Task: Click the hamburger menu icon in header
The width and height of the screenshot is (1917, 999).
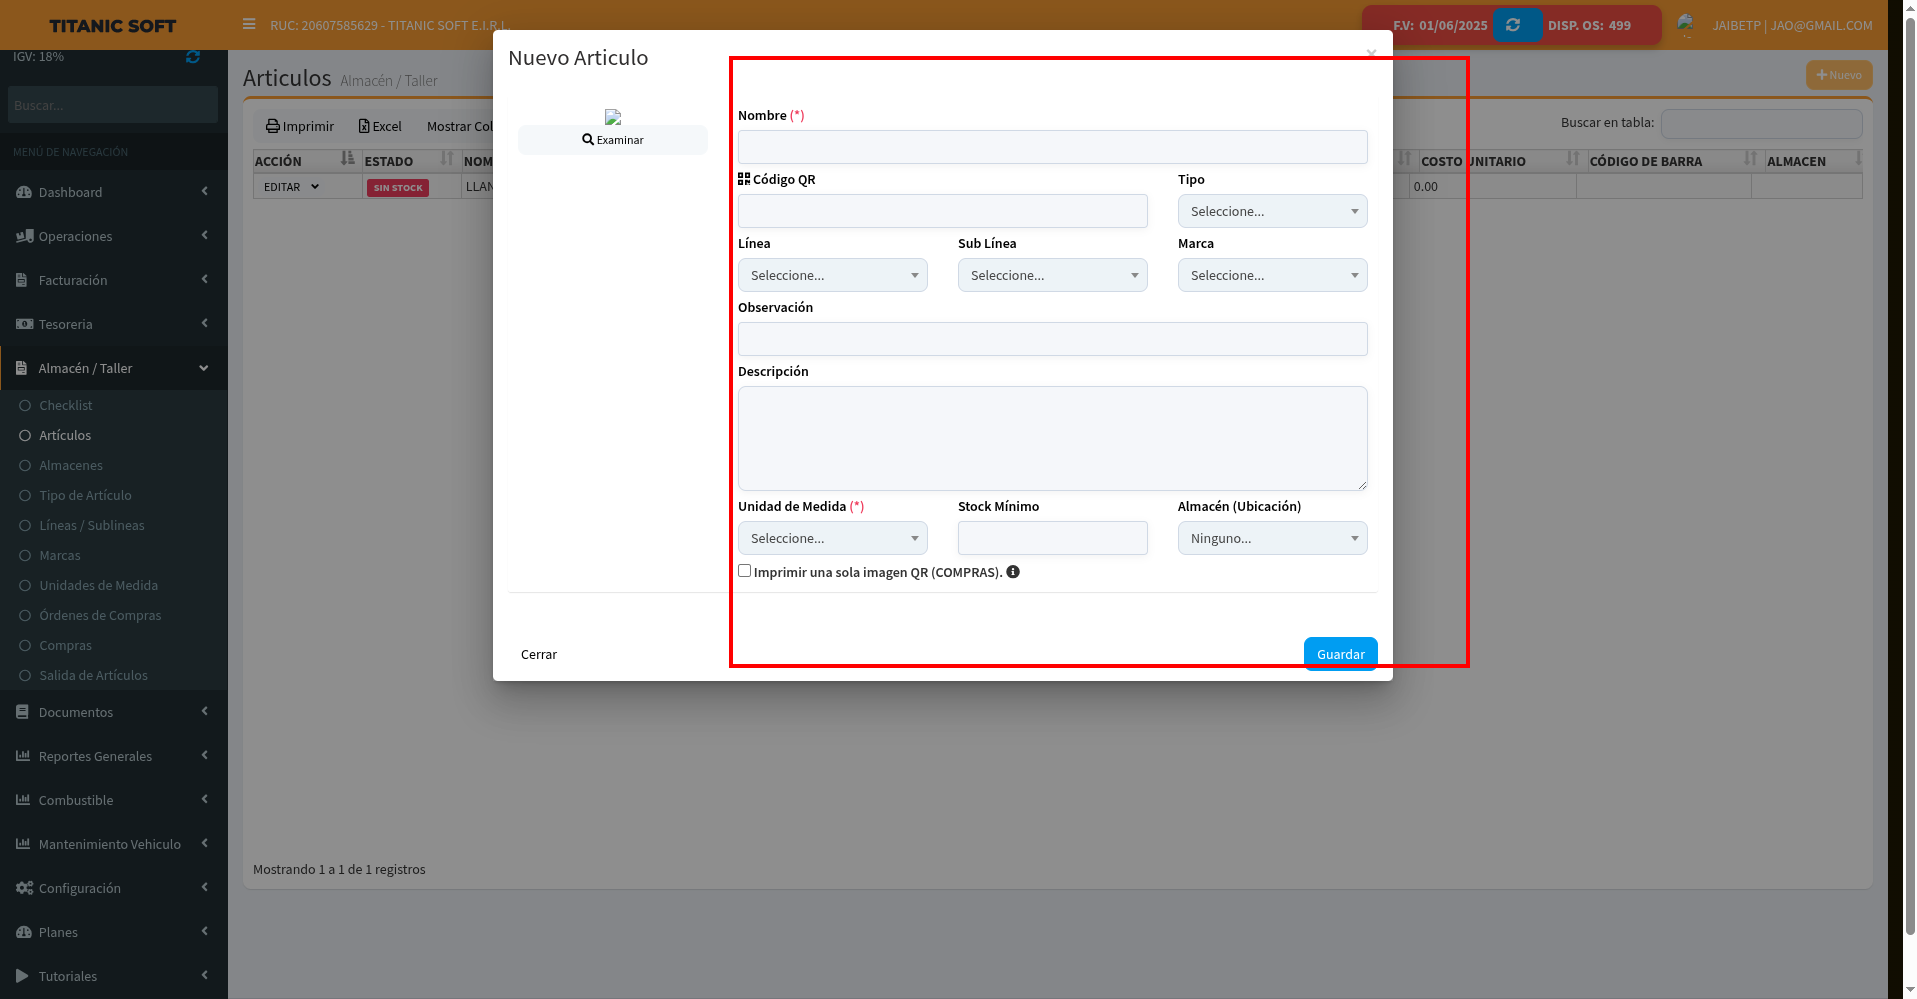Action: click(x=249, y=24)
